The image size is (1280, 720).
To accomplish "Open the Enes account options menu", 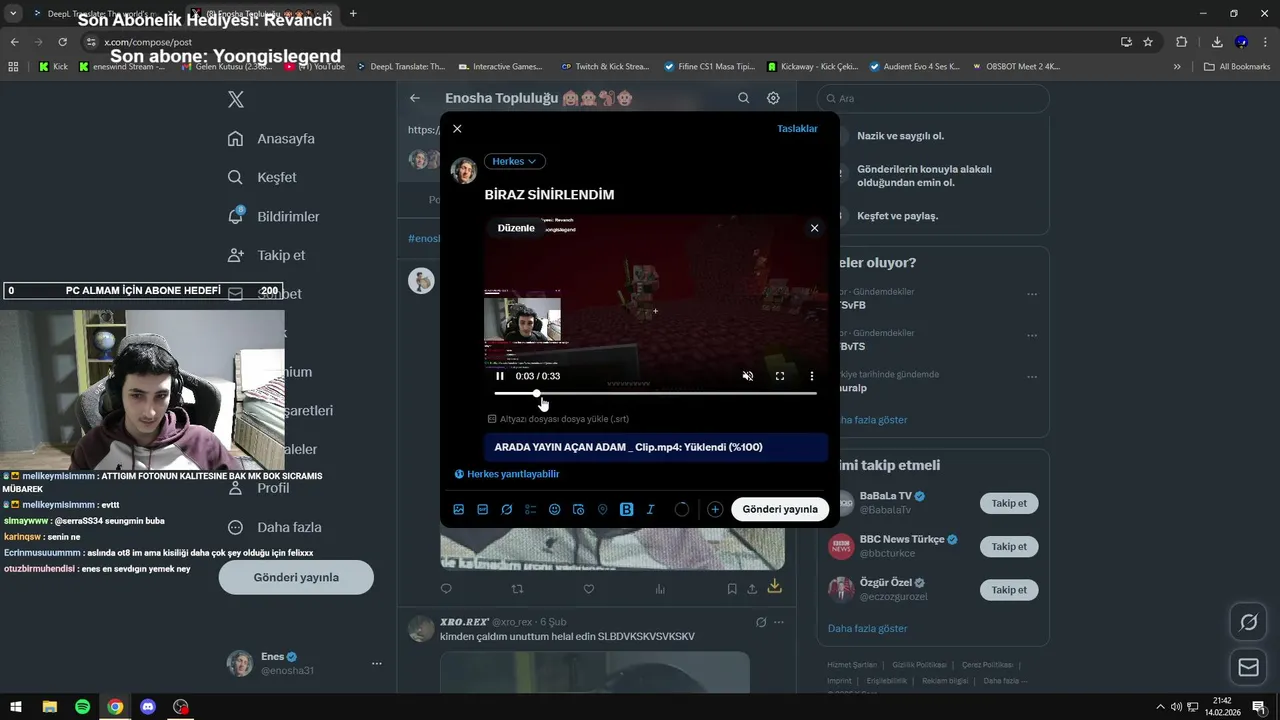I will (377, 664).
